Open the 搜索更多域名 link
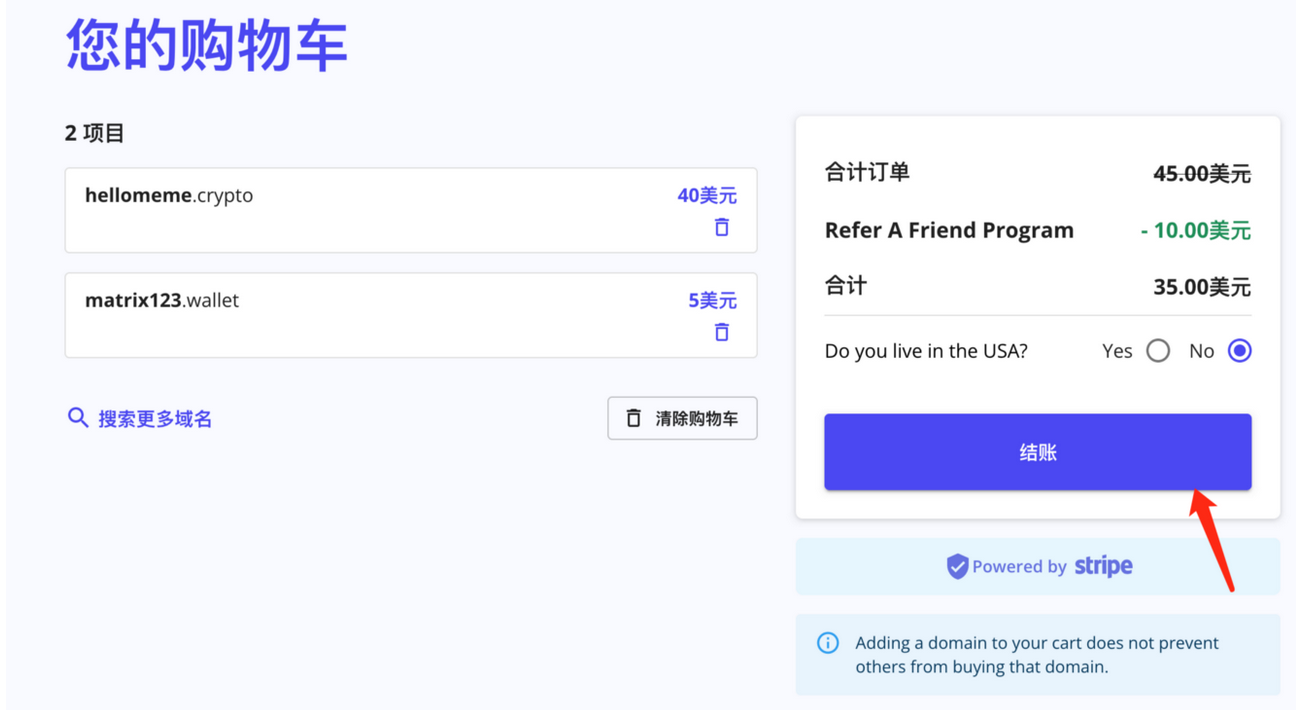The width and height of the screenshot is (1296, 710). click(x=155, y=419)
